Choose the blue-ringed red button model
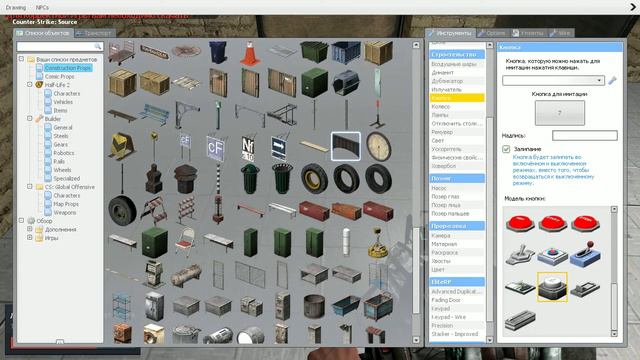 point(552,256)
